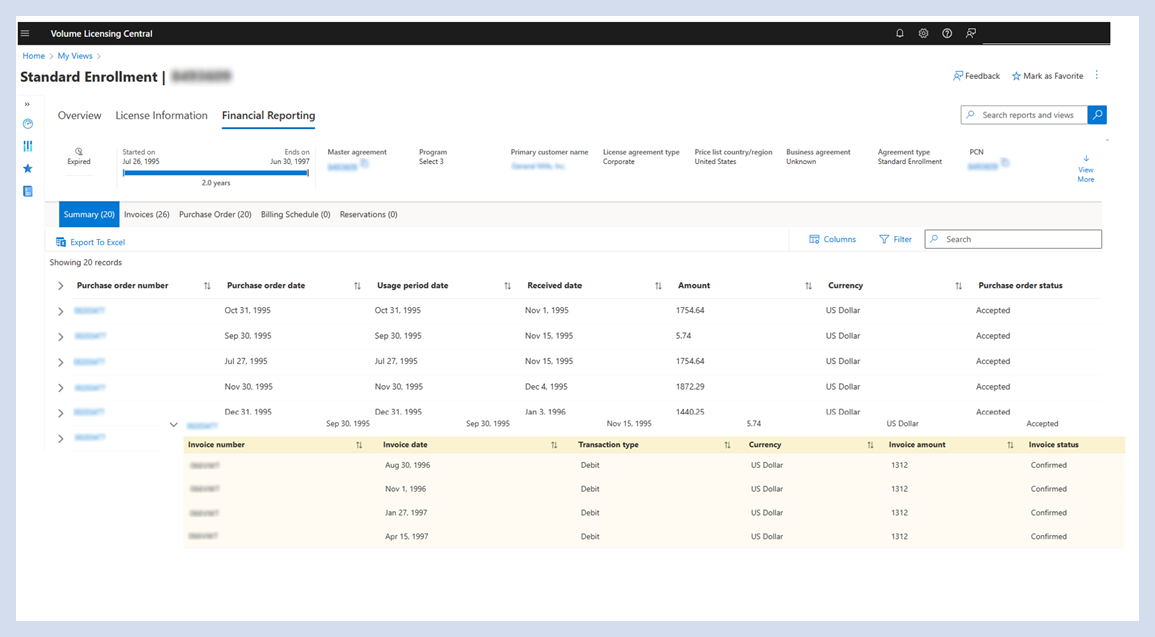1155x637 pixels.
Task: Open the Invoices (26) tab
Action: [146, 215]
